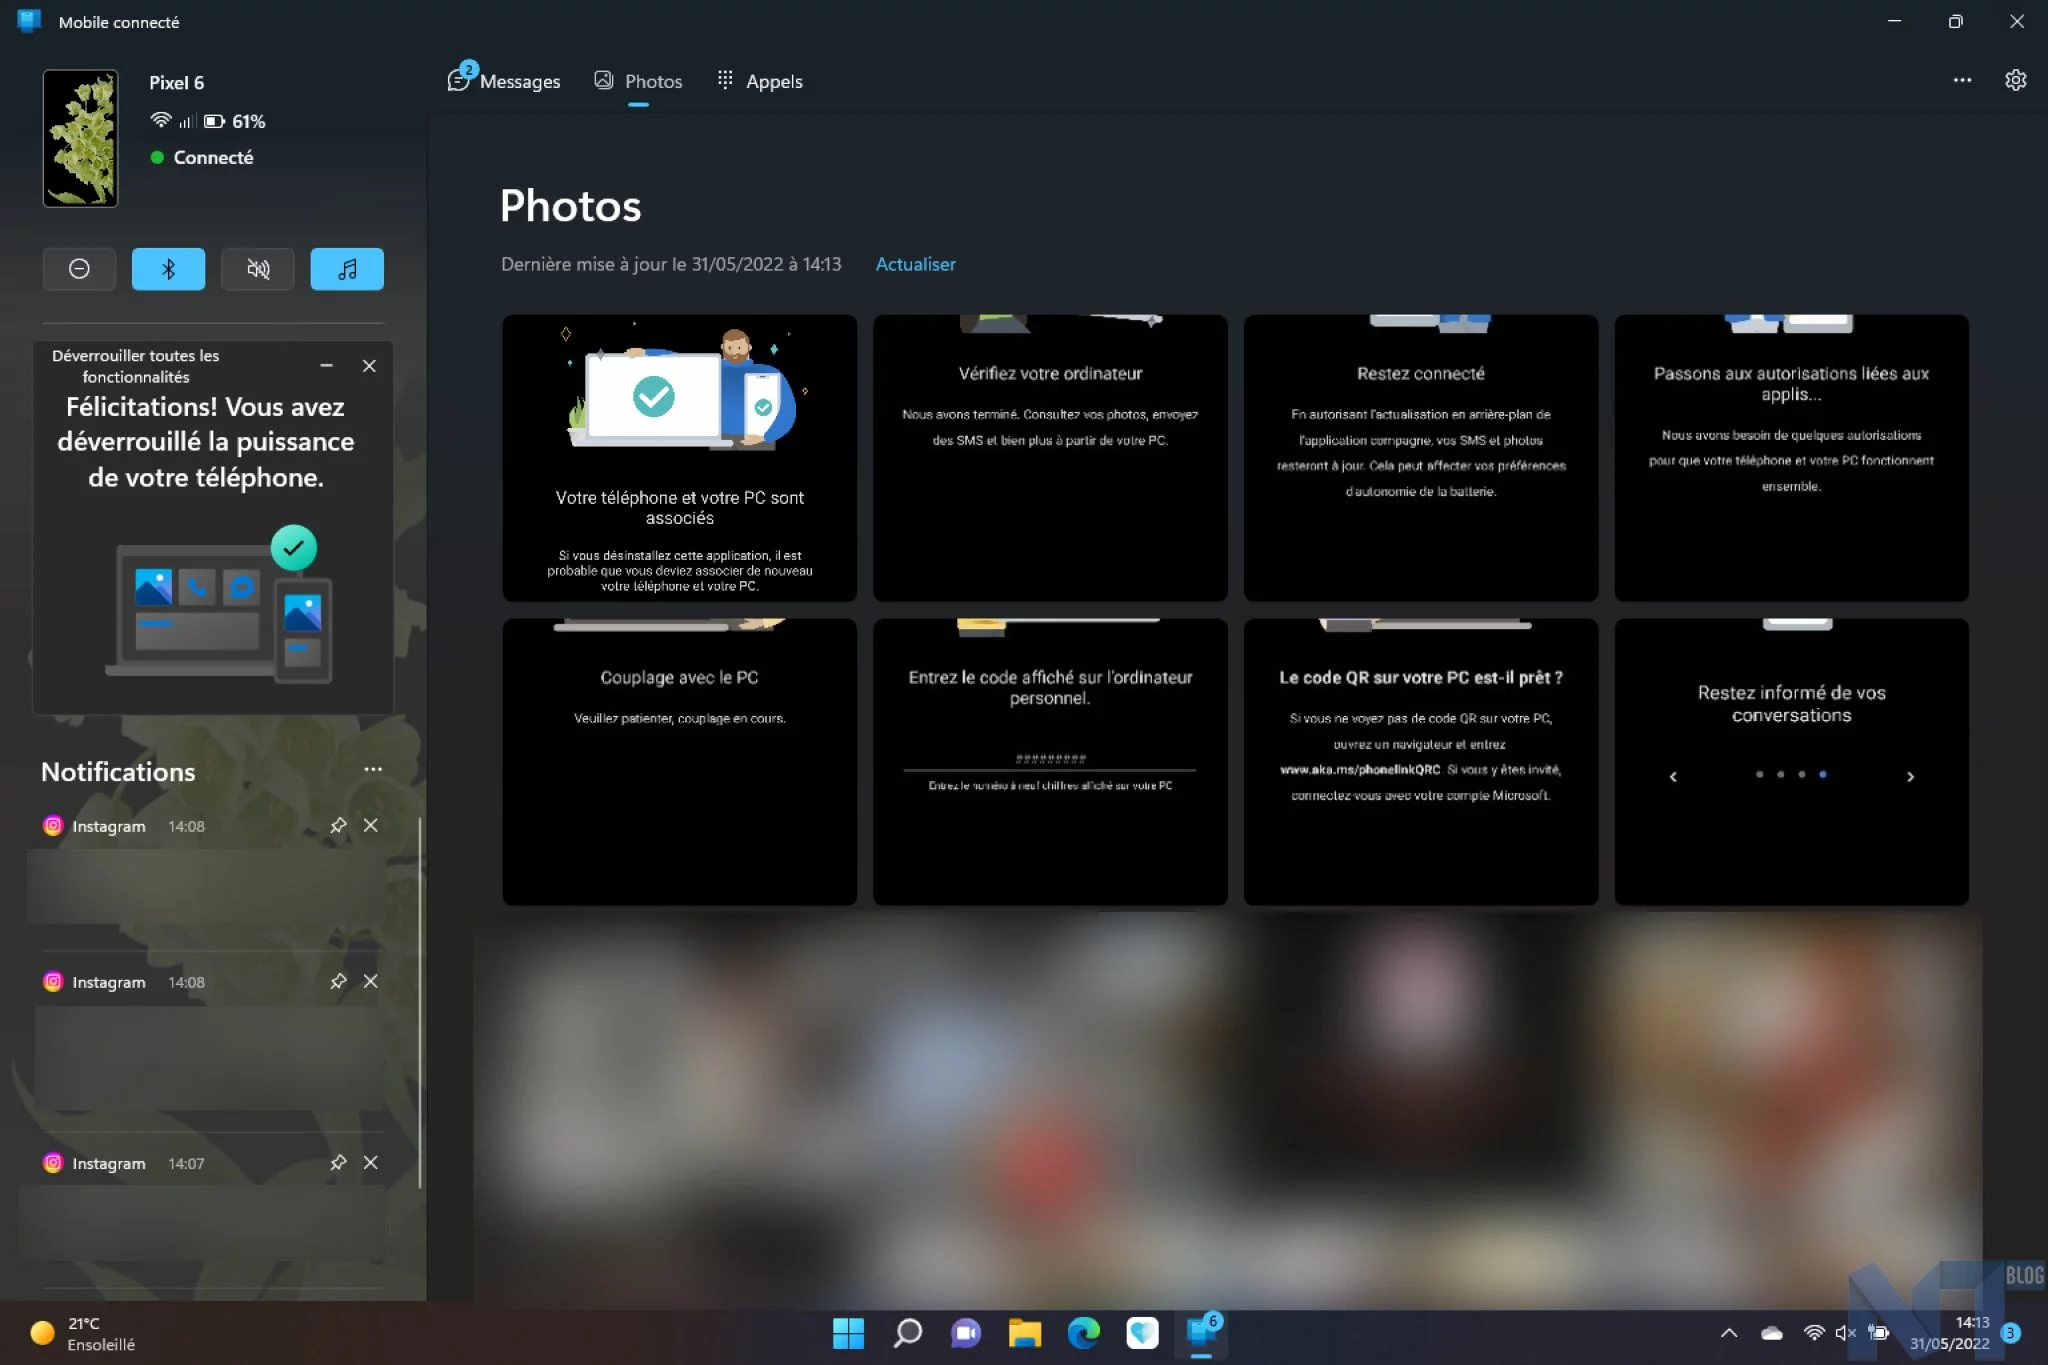The image size is (2048, 1365).
Task: Open the Appels tab
Action: click(760, 81)
